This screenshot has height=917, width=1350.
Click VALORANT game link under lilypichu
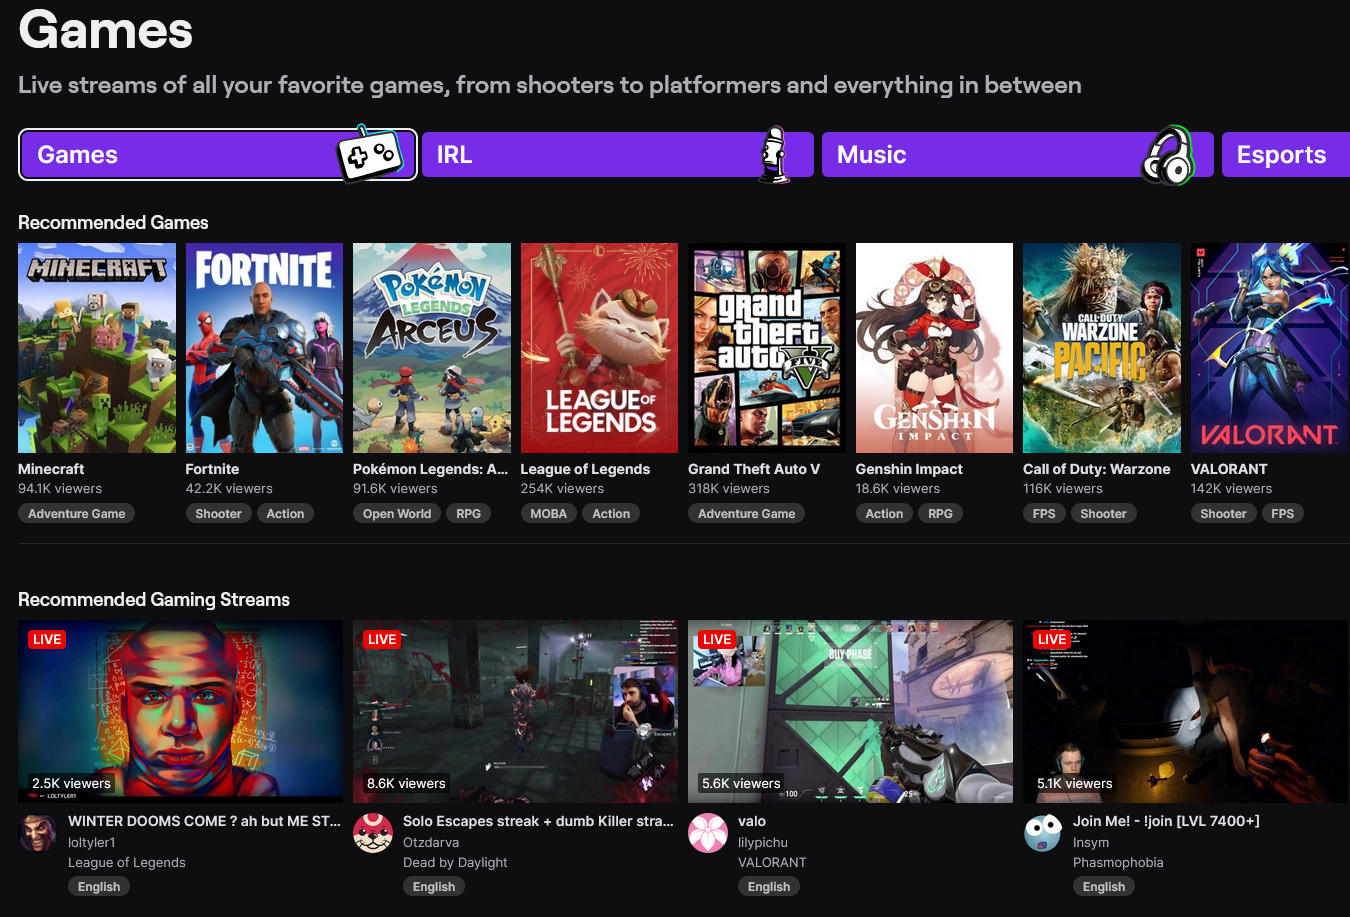(x=772, y=863)
